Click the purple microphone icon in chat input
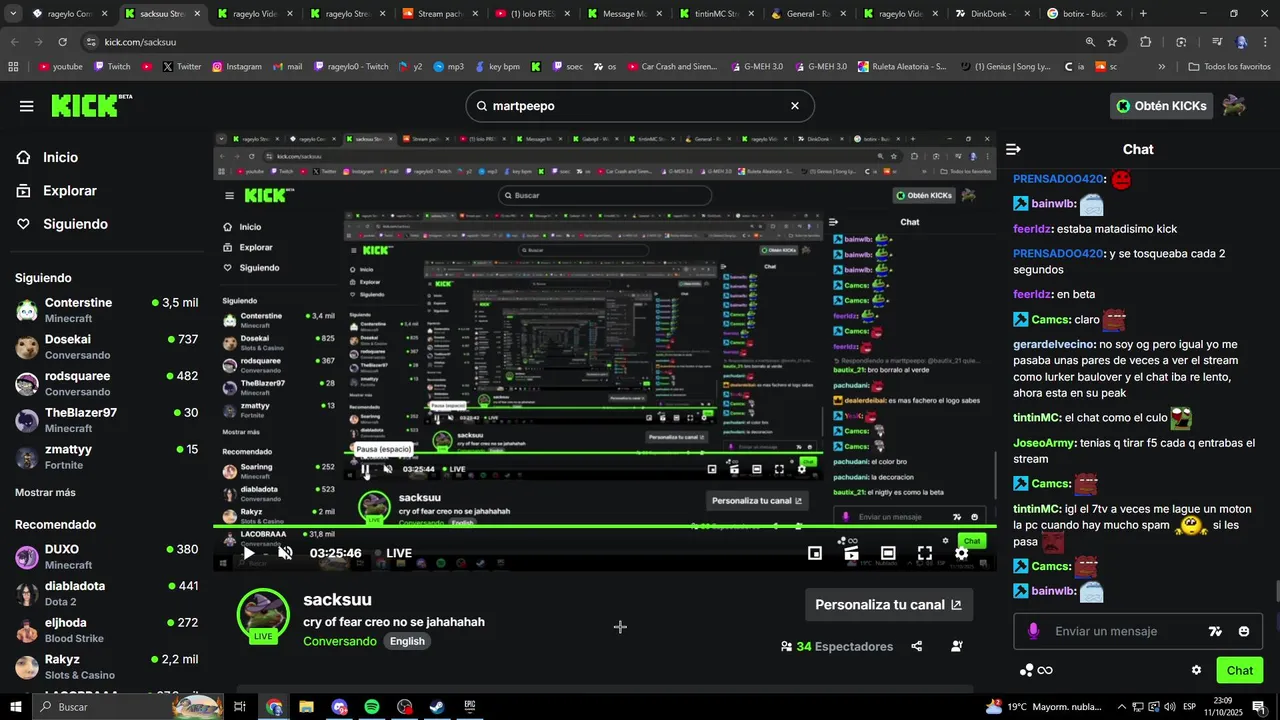The image size is (1280, 720). tap(1033, 631)
